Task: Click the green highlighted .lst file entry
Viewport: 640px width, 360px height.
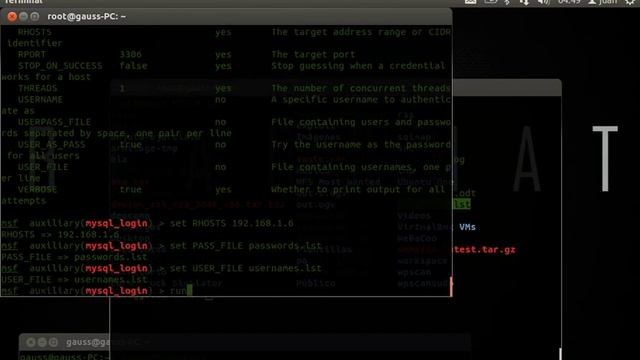Action: tap(462, 204)
